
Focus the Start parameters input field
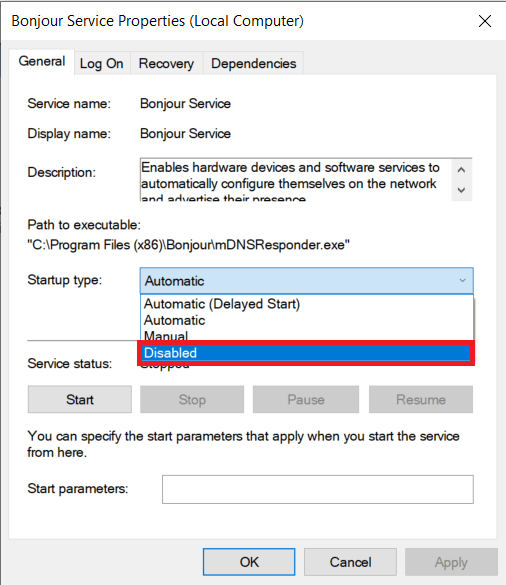[x=318, y=489]
